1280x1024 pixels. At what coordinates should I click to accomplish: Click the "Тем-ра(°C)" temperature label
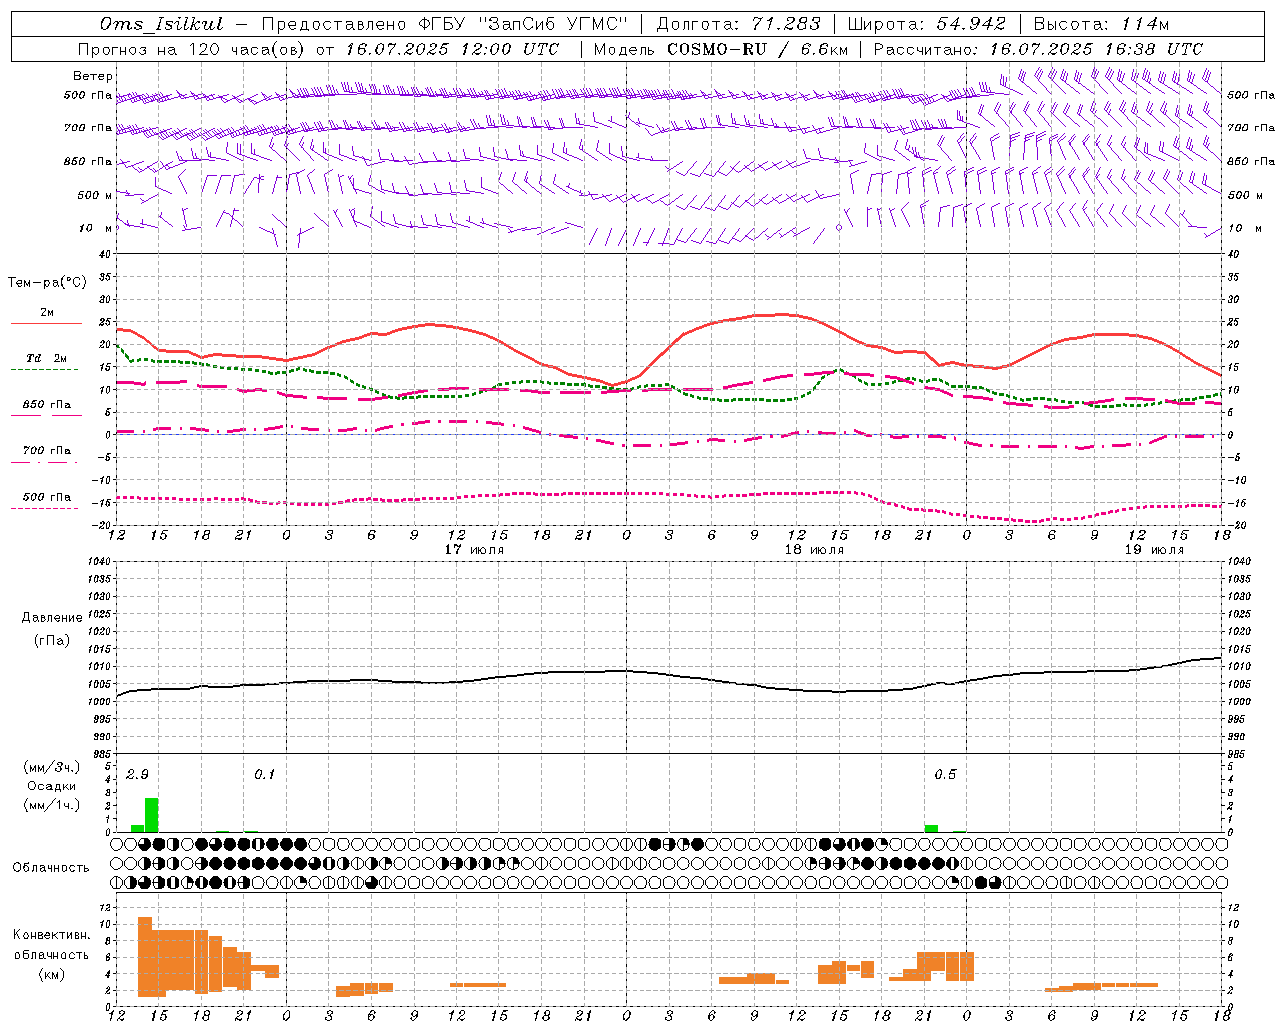[x=47, y=283]
